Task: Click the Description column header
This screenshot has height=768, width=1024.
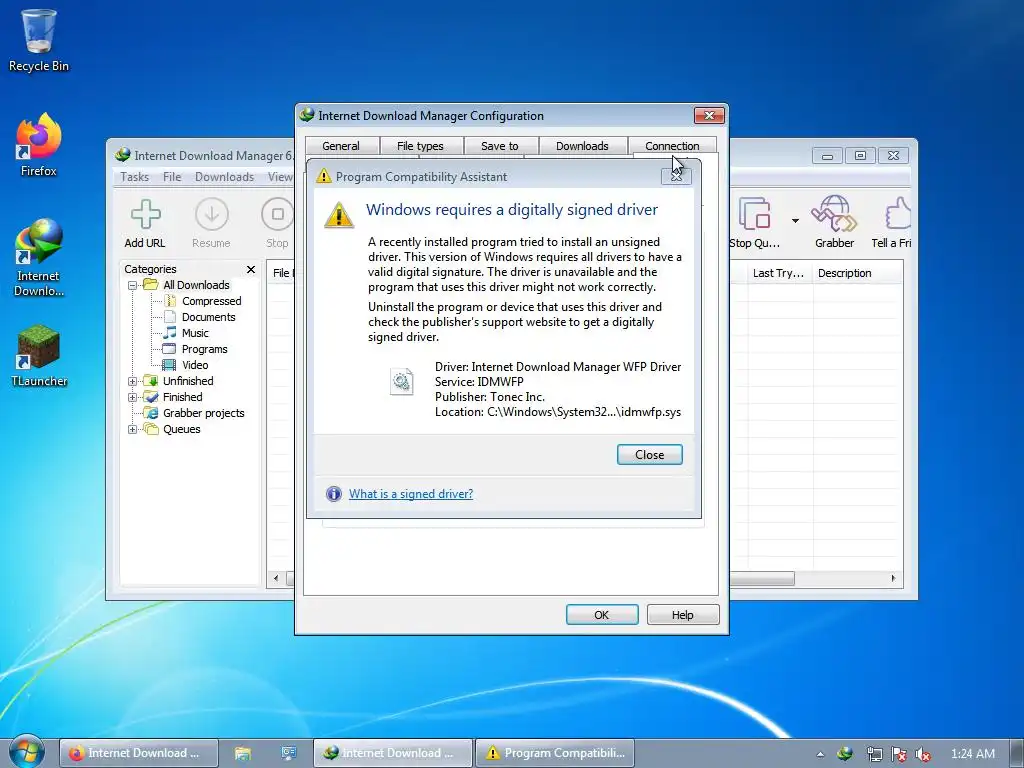Action: pyautogui.click(x=858, y=273)
